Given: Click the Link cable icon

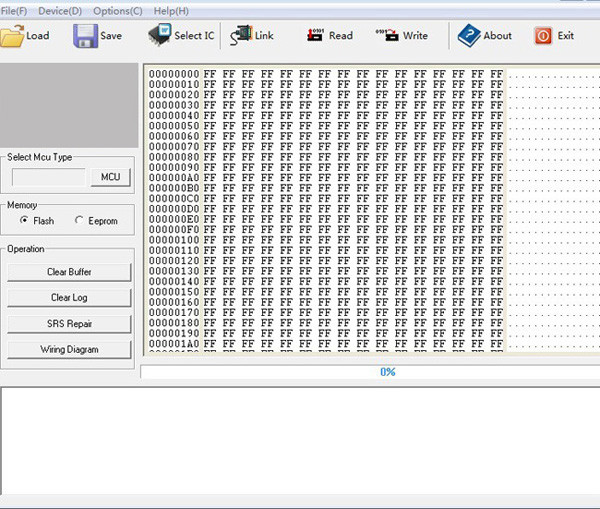Looking at the screenshot, I should click(241, 35).
